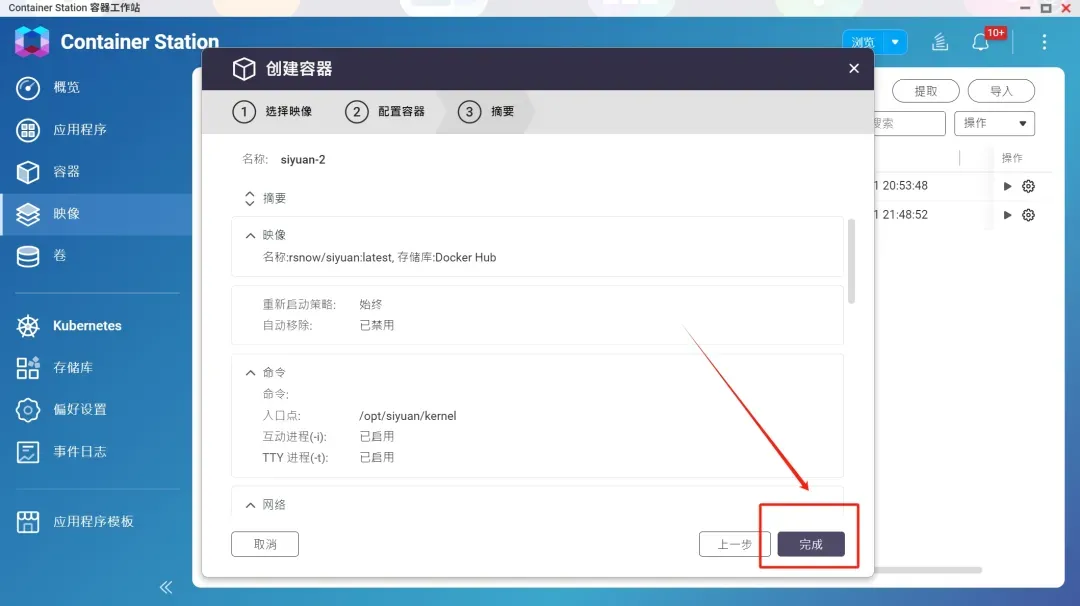Open the 卷 volumes section

click(x=60, y=256)
